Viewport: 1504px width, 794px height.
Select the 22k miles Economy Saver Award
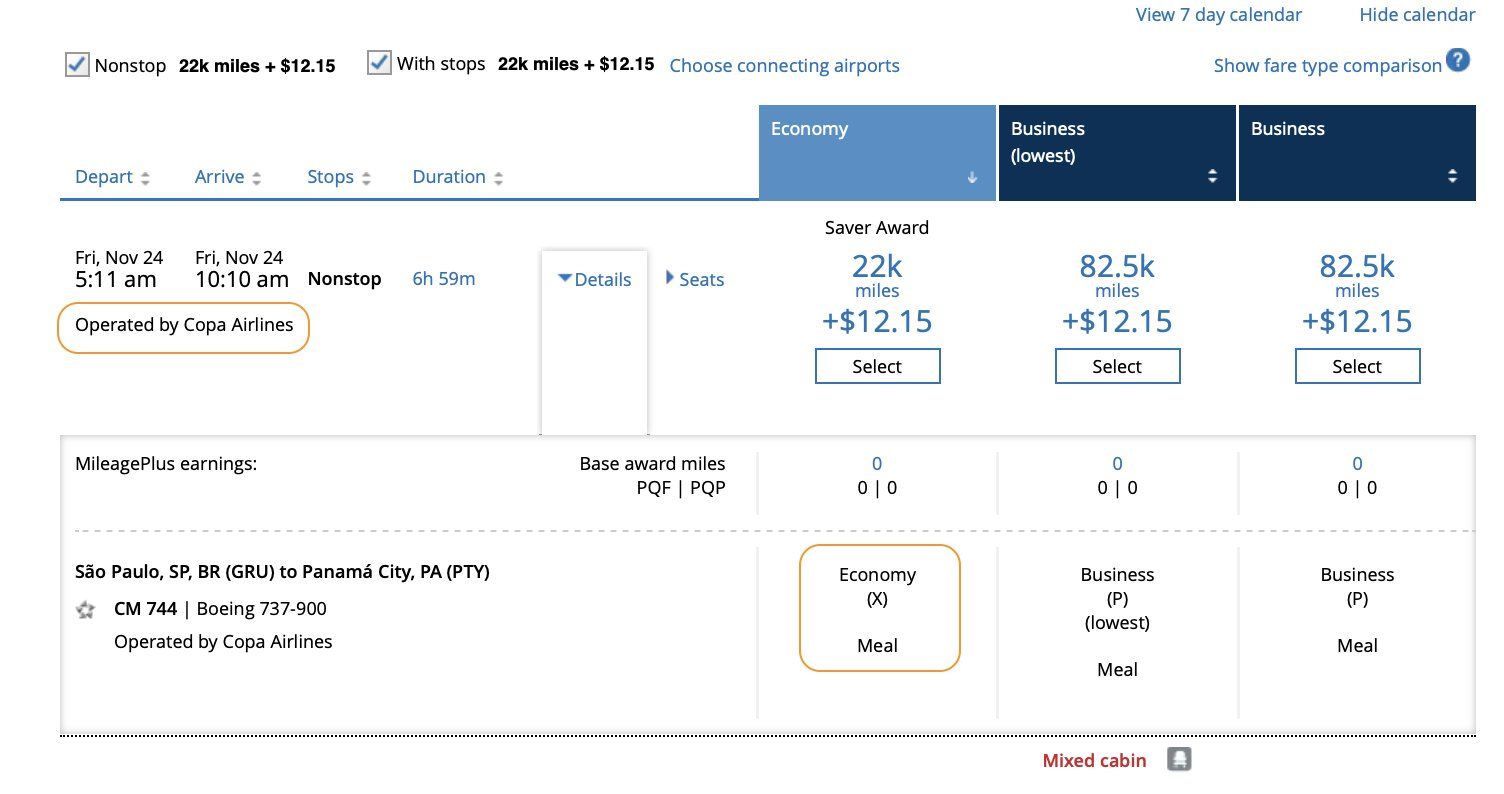point(877,366)
